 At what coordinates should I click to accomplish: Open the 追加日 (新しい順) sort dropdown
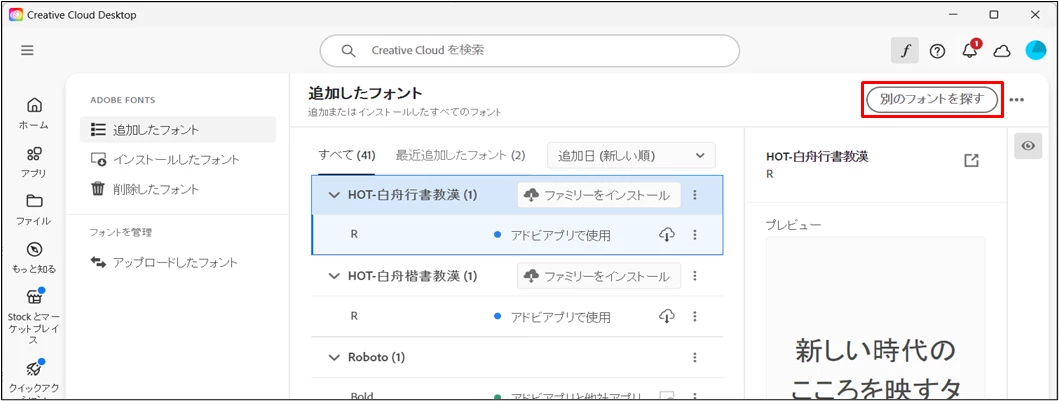click(x=631, y=155)
